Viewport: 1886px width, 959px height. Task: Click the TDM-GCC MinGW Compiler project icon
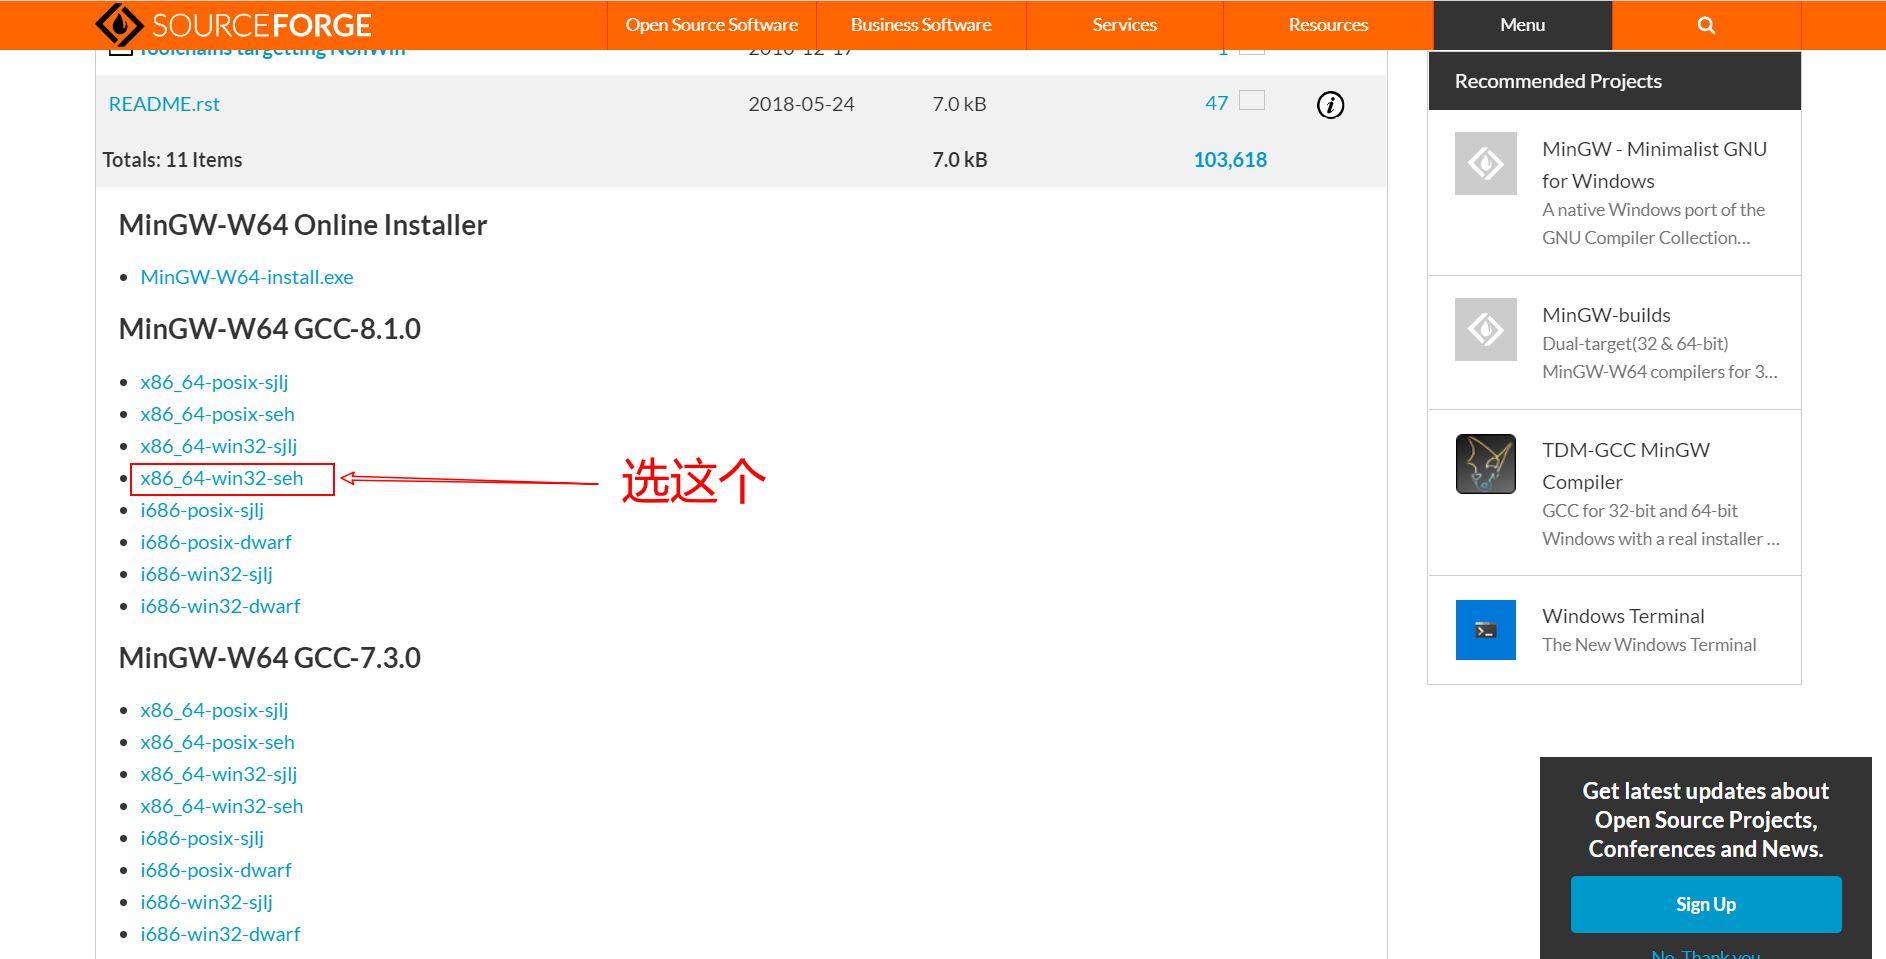[1486, 464]
